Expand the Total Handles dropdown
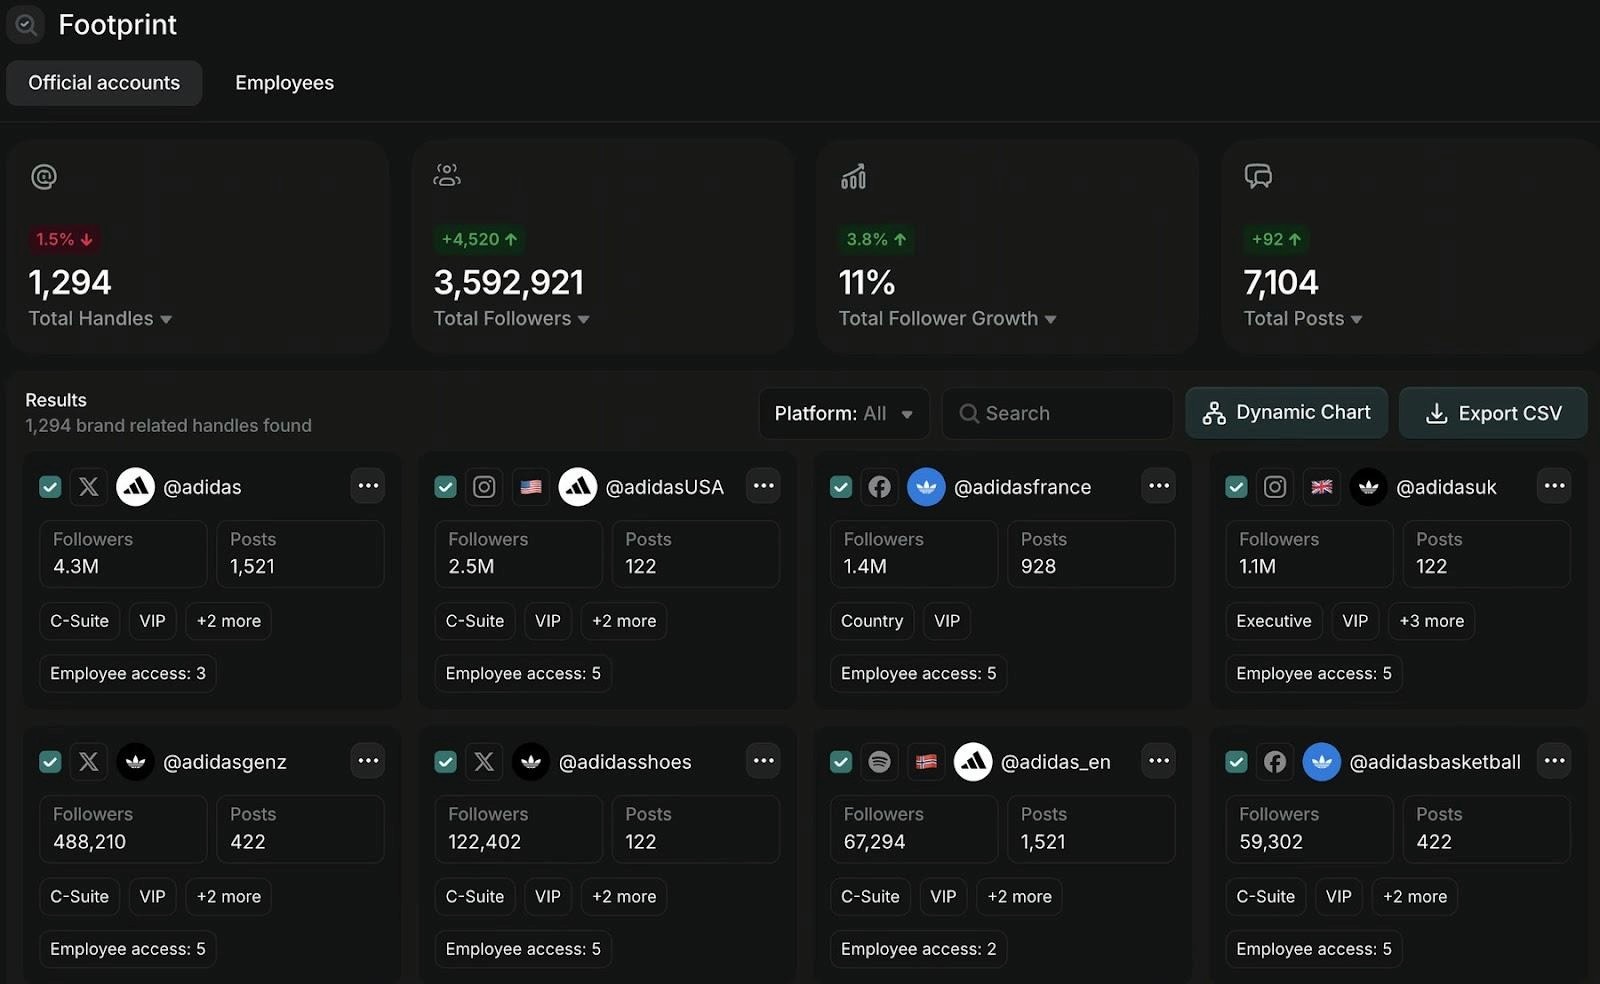This screenshot has height=984, width=1600. click(x=101, y=319)
